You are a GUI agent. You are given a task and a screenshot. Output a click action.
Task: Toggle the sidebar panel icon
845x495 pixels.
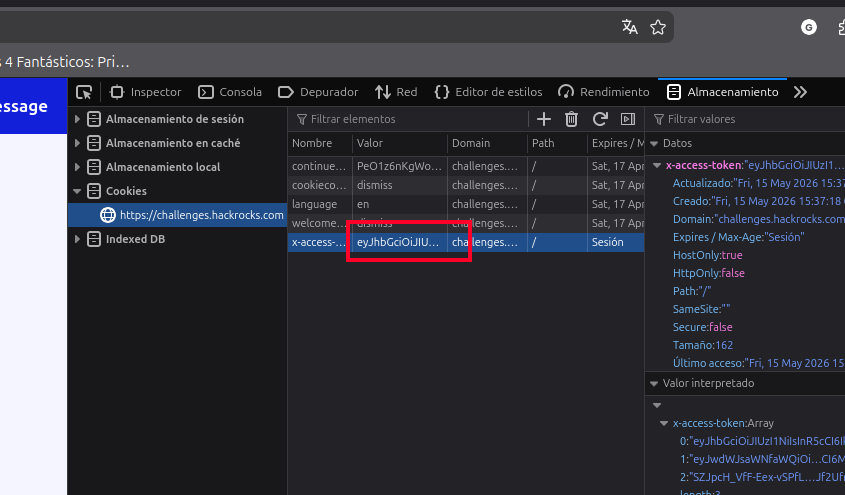628,119
